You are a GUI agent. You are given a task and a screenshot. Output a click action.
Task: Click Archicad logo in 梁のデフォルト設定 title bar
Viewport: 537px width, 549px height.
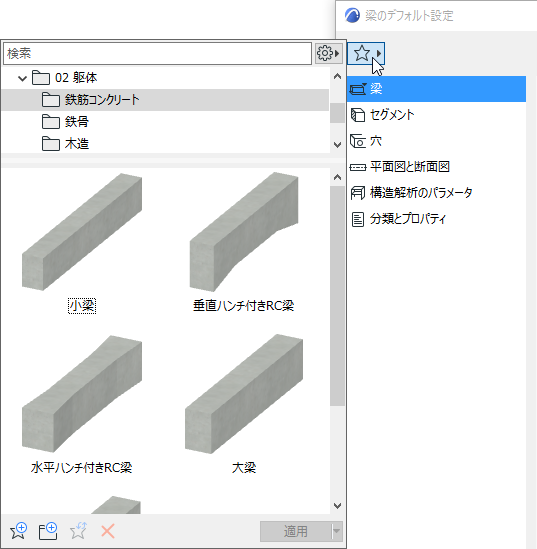[352, 15]
